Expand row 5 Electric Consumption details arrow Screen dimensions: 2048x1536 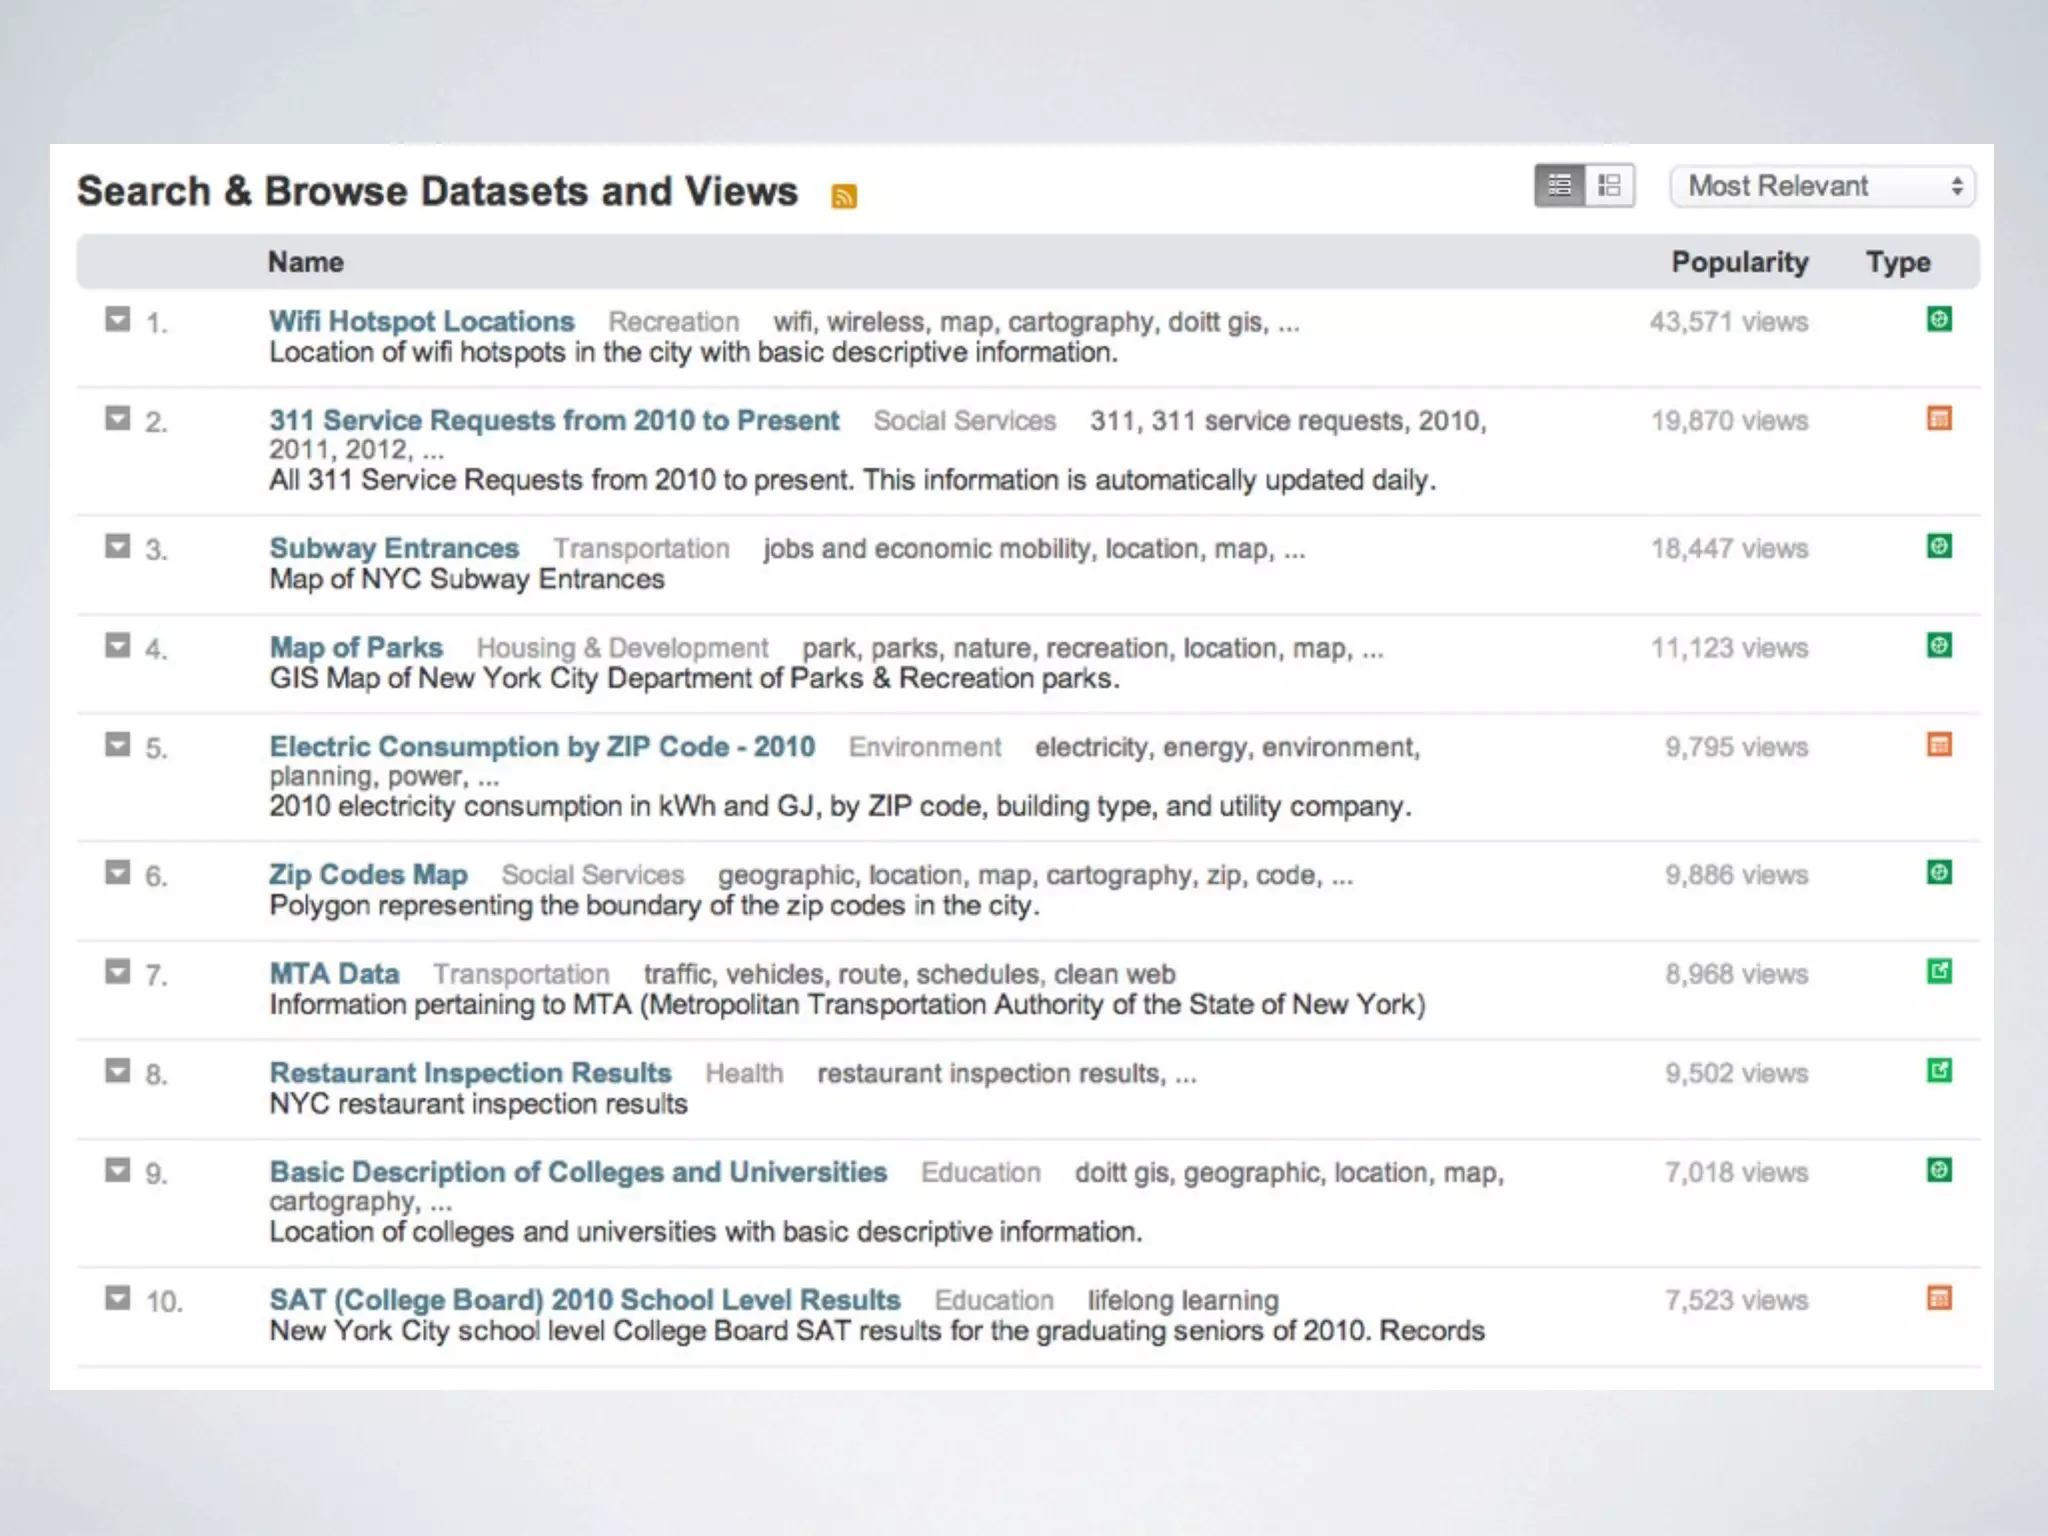[118, 745]
